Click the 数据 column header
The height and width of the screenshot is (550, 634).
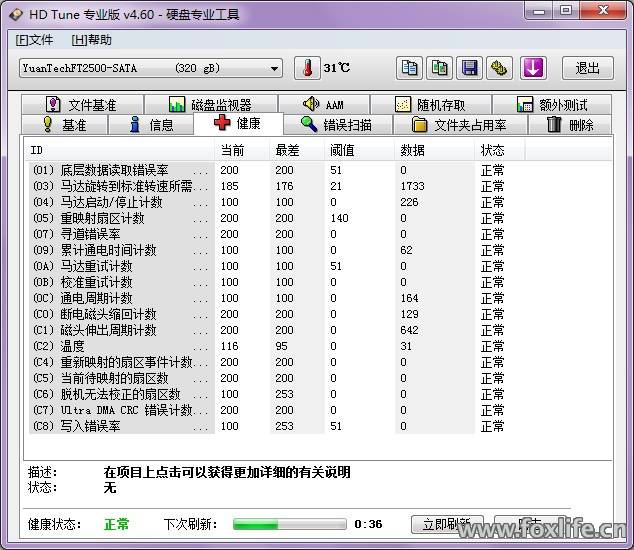(434, 150)
